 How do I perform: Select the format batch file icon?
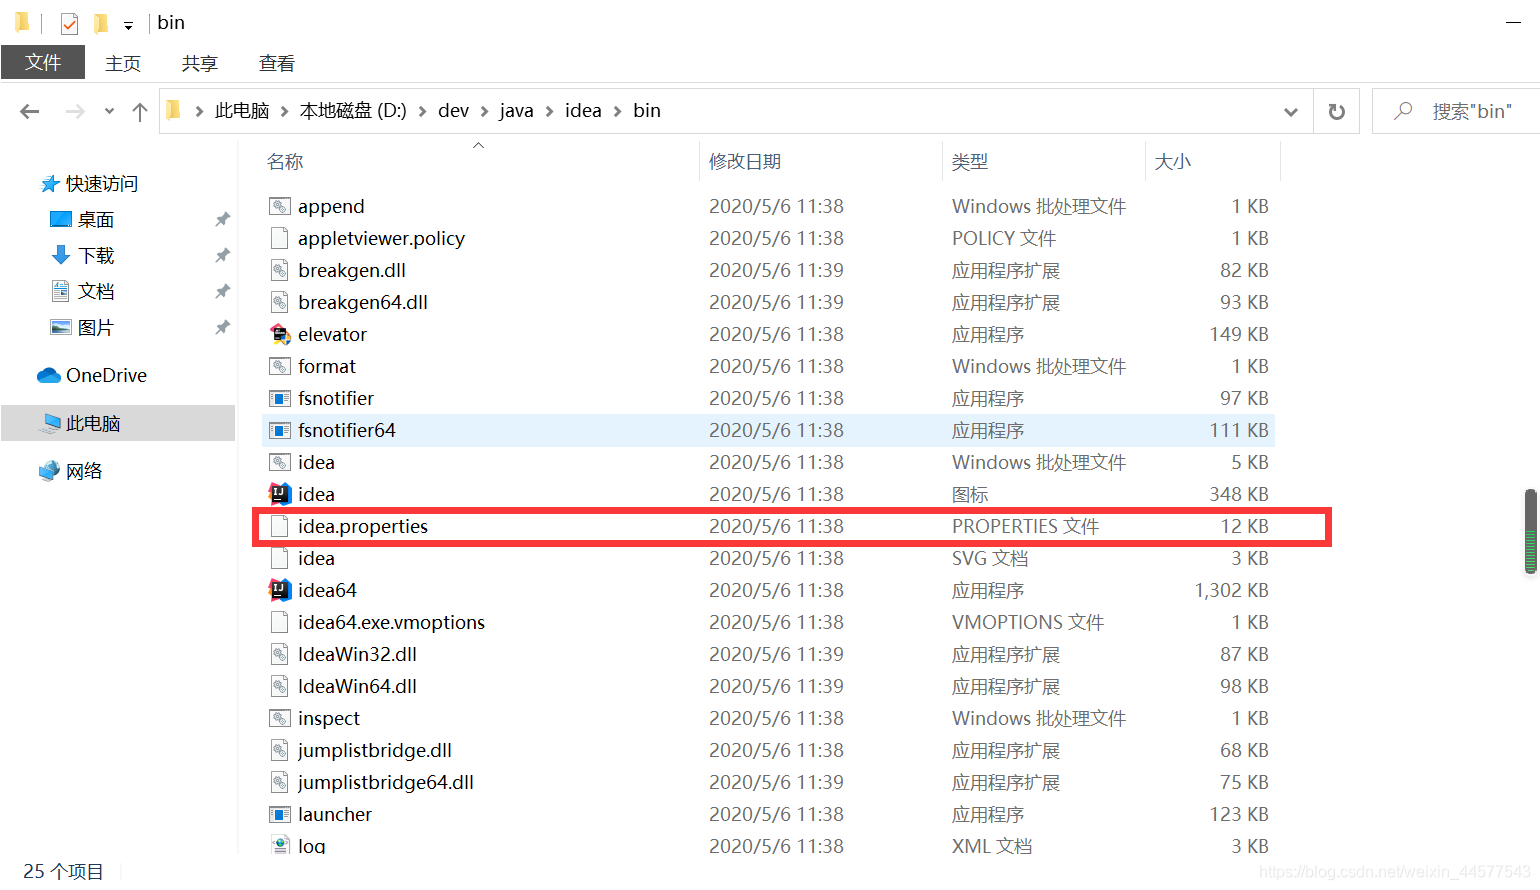coord(280,366)
